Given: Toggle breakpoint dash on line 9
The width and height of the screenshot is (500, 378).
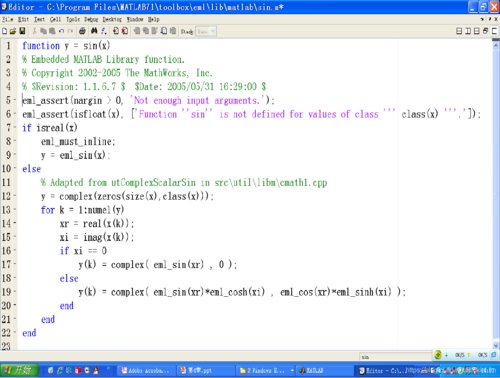Looking at the screenshot, I should click(x=15, y=155).
